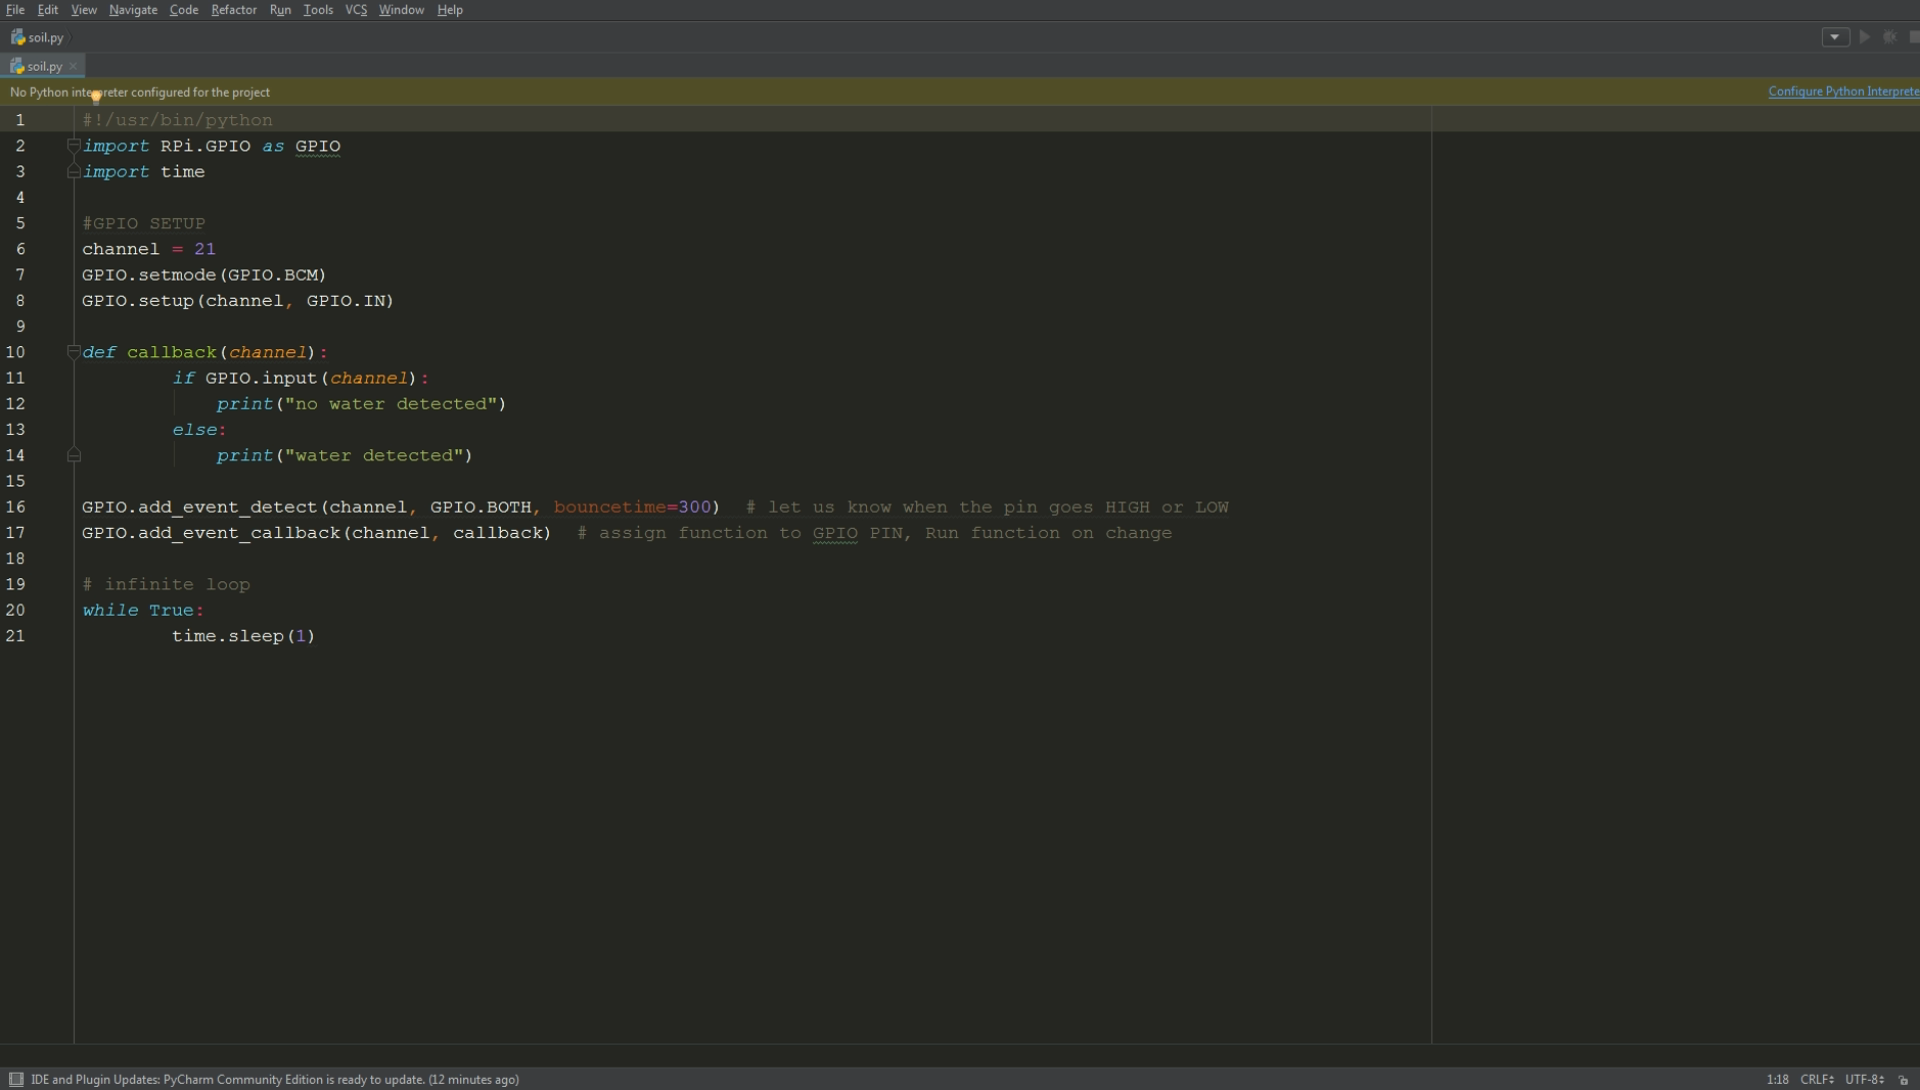Image resolution: width=1920 pixels, height=1090 pixels.
Task: Open the UTF-8 file encoding selector
Action: 1864,1079
